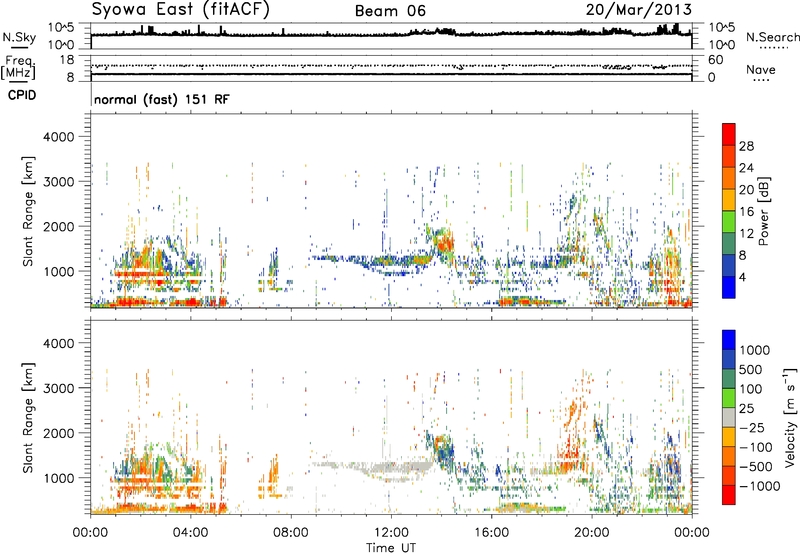
Task: Click the '2000' tick on the velocity panel
Action: click(58, 433)
